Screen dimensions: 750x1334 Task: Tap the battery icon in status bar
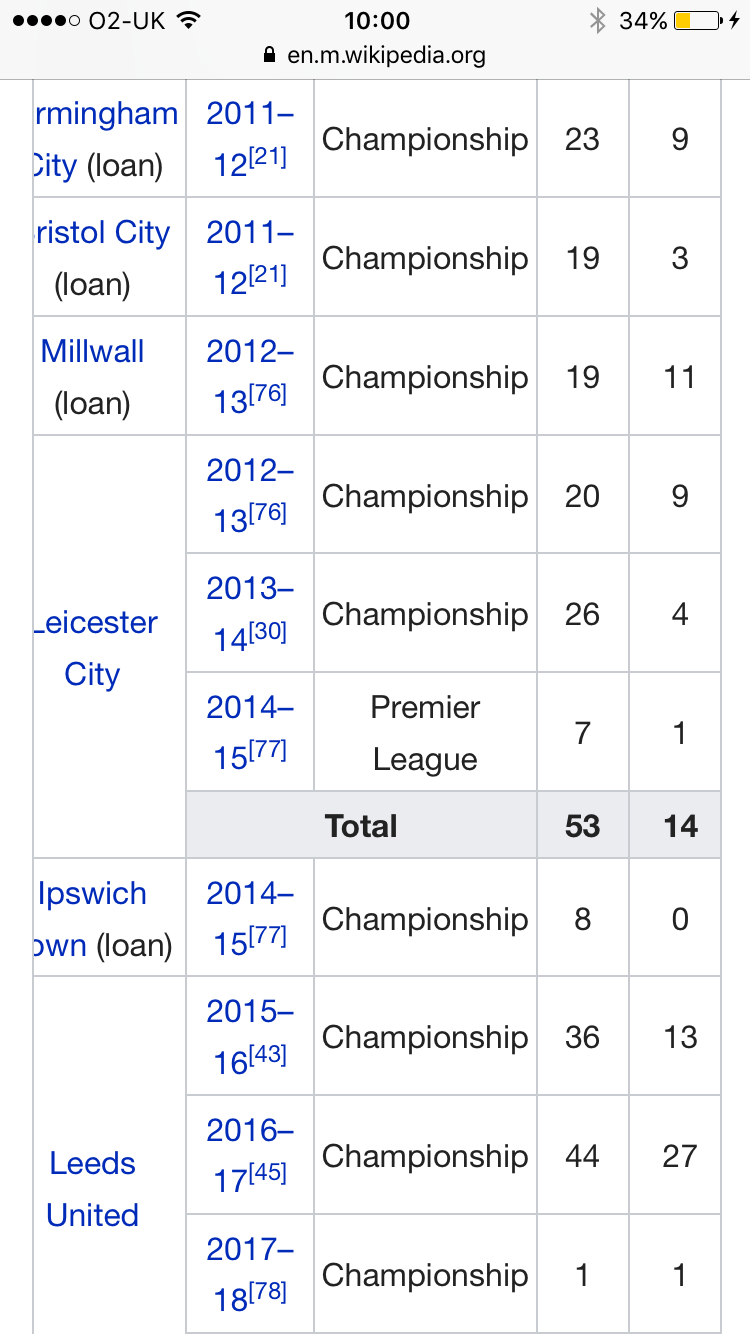click(x=699, y=20)
